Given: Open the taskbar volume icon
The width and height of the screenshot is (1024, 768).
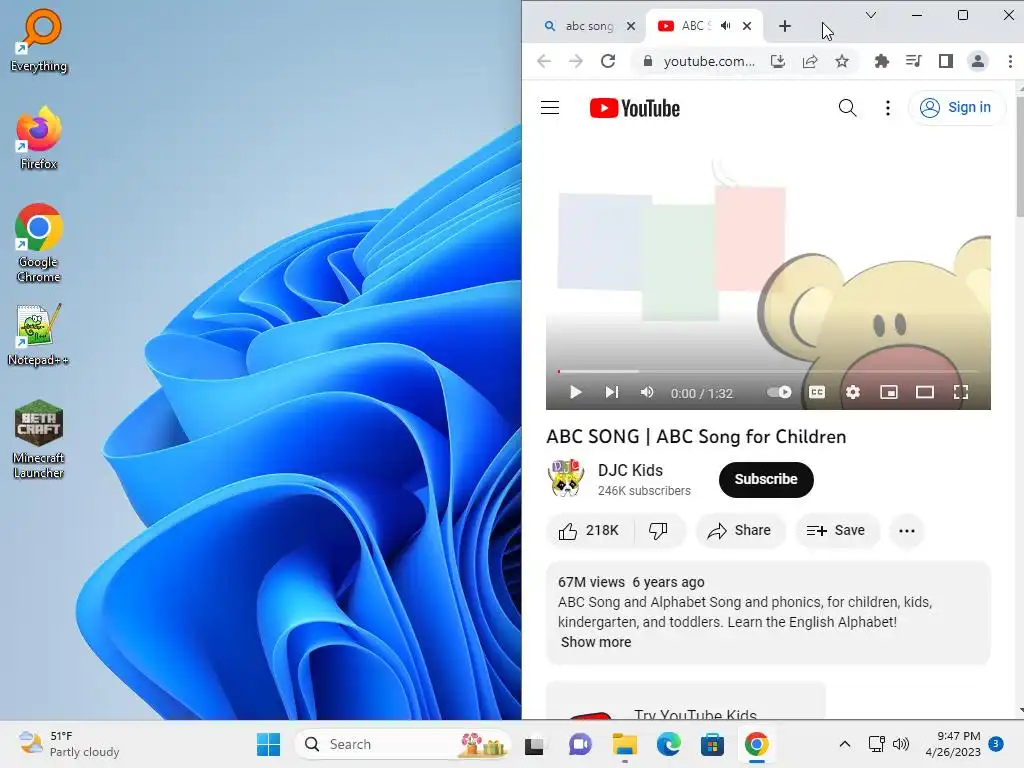Looking at the screenshot, I should pyautogui.click(x=901, y=744).
